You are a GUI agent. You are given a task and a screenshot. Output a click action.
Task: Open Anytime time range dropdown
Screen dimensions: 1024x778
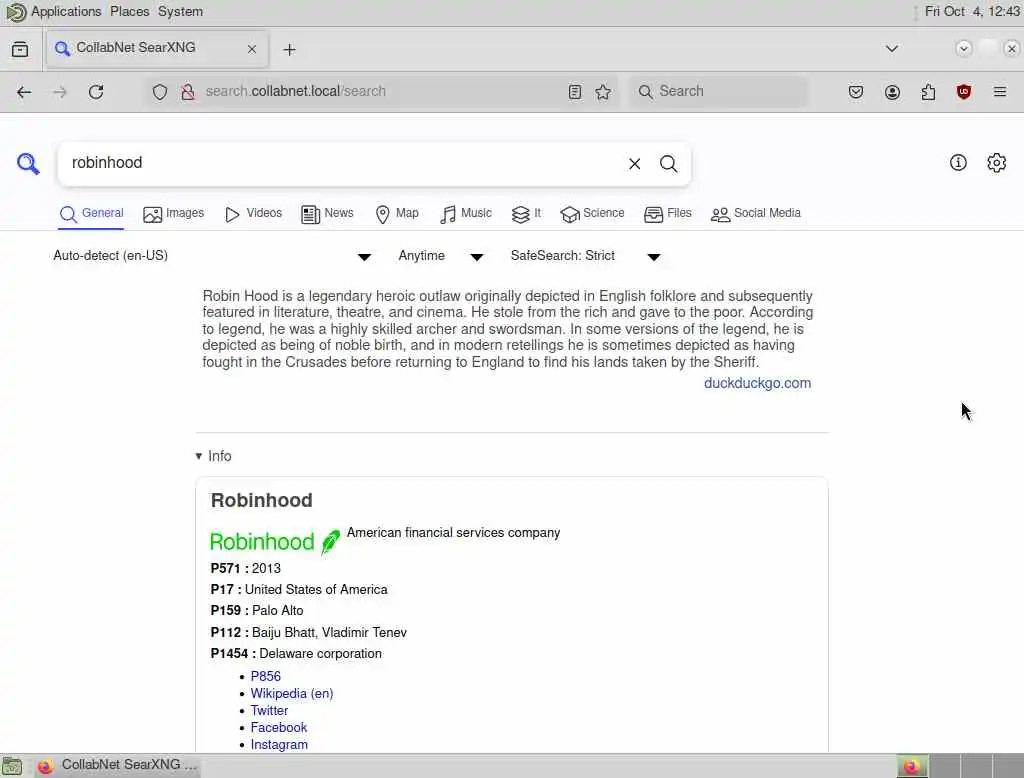(x=441, y=256)
